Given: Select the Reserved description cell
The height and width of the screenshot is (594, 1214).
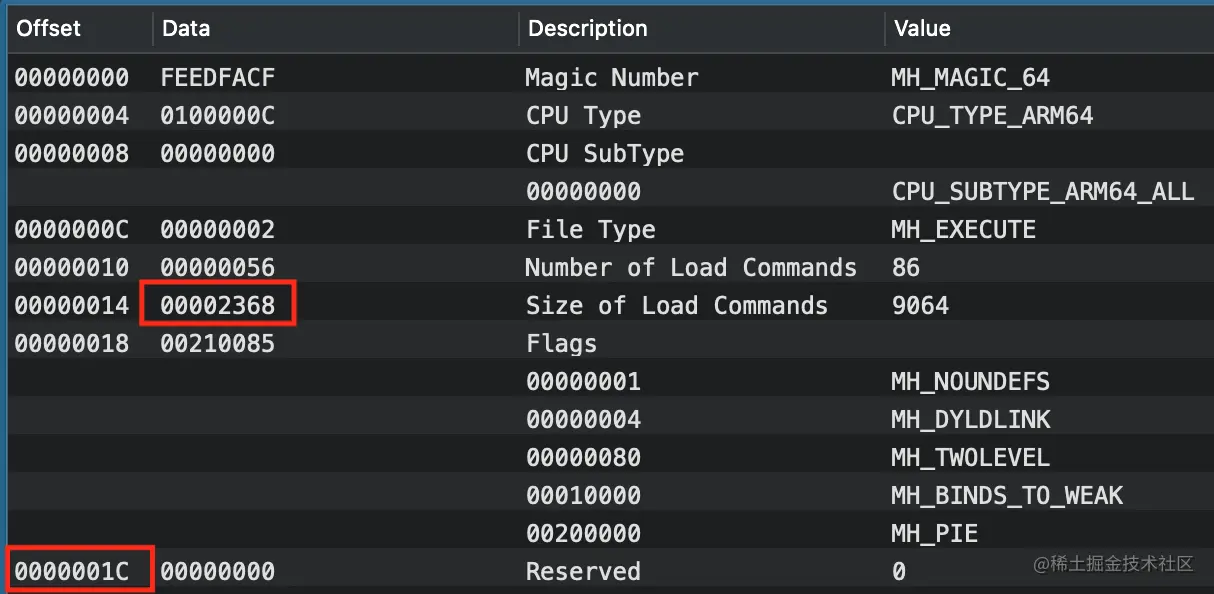Looking at the screenshot, I should [x=583, y=572].
